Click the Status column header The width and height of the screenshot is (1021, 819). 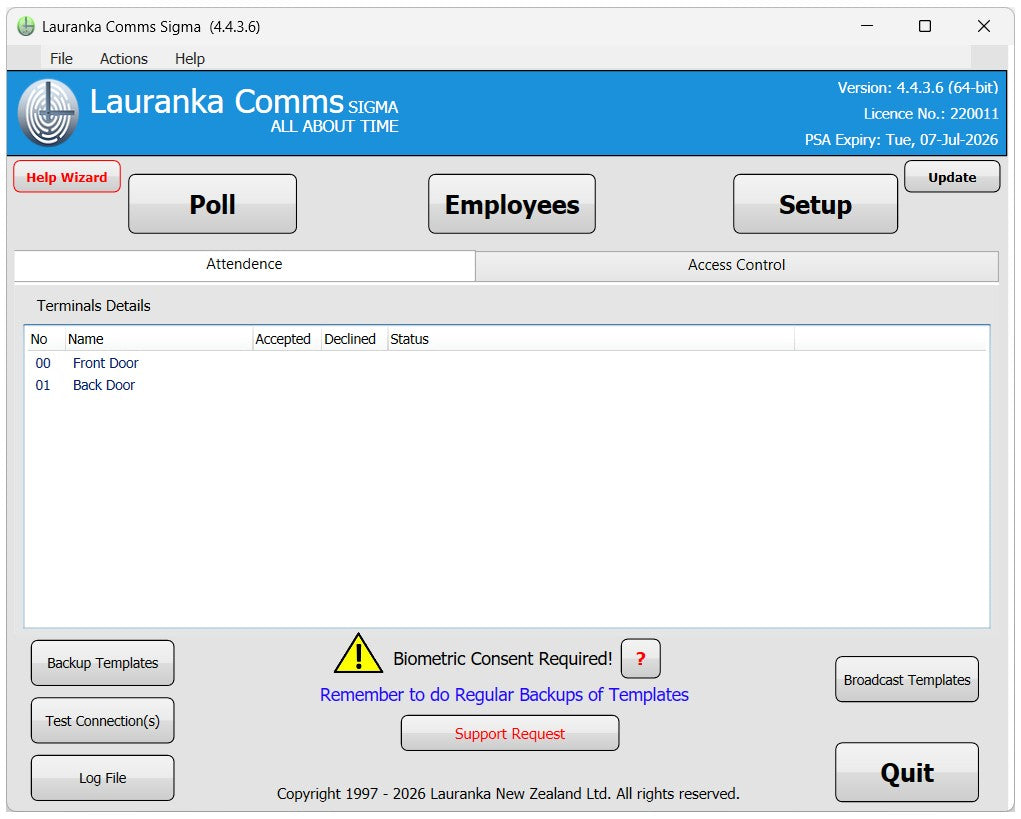pos(591,339)
